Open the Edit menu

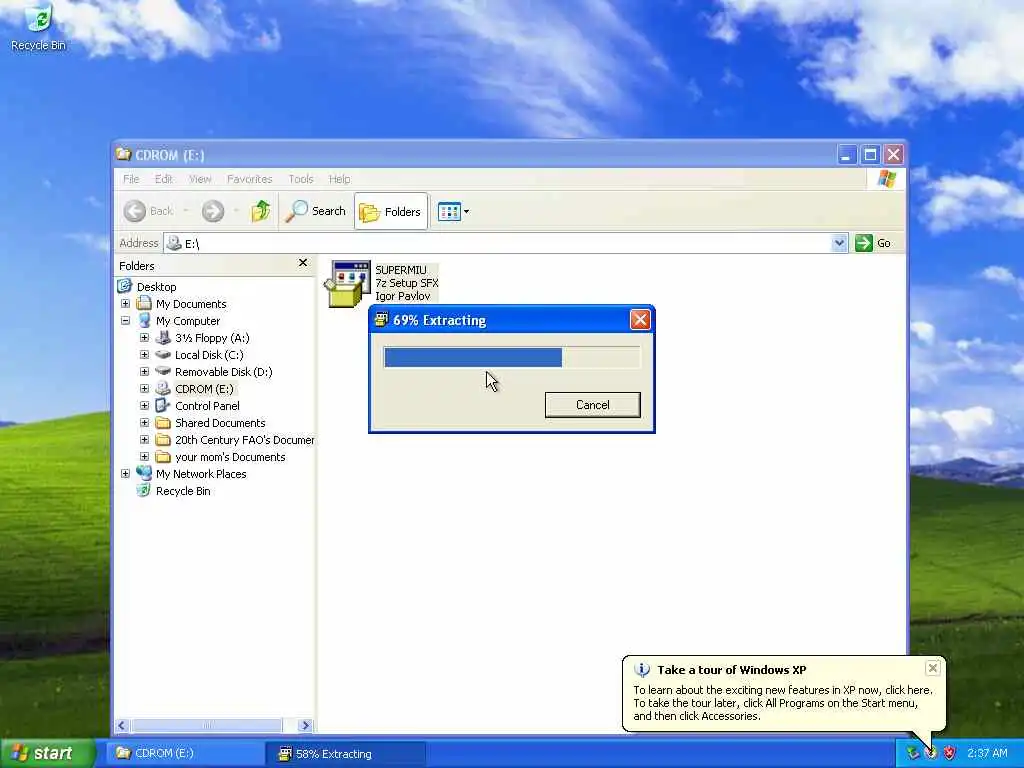(x=163, y=179)
